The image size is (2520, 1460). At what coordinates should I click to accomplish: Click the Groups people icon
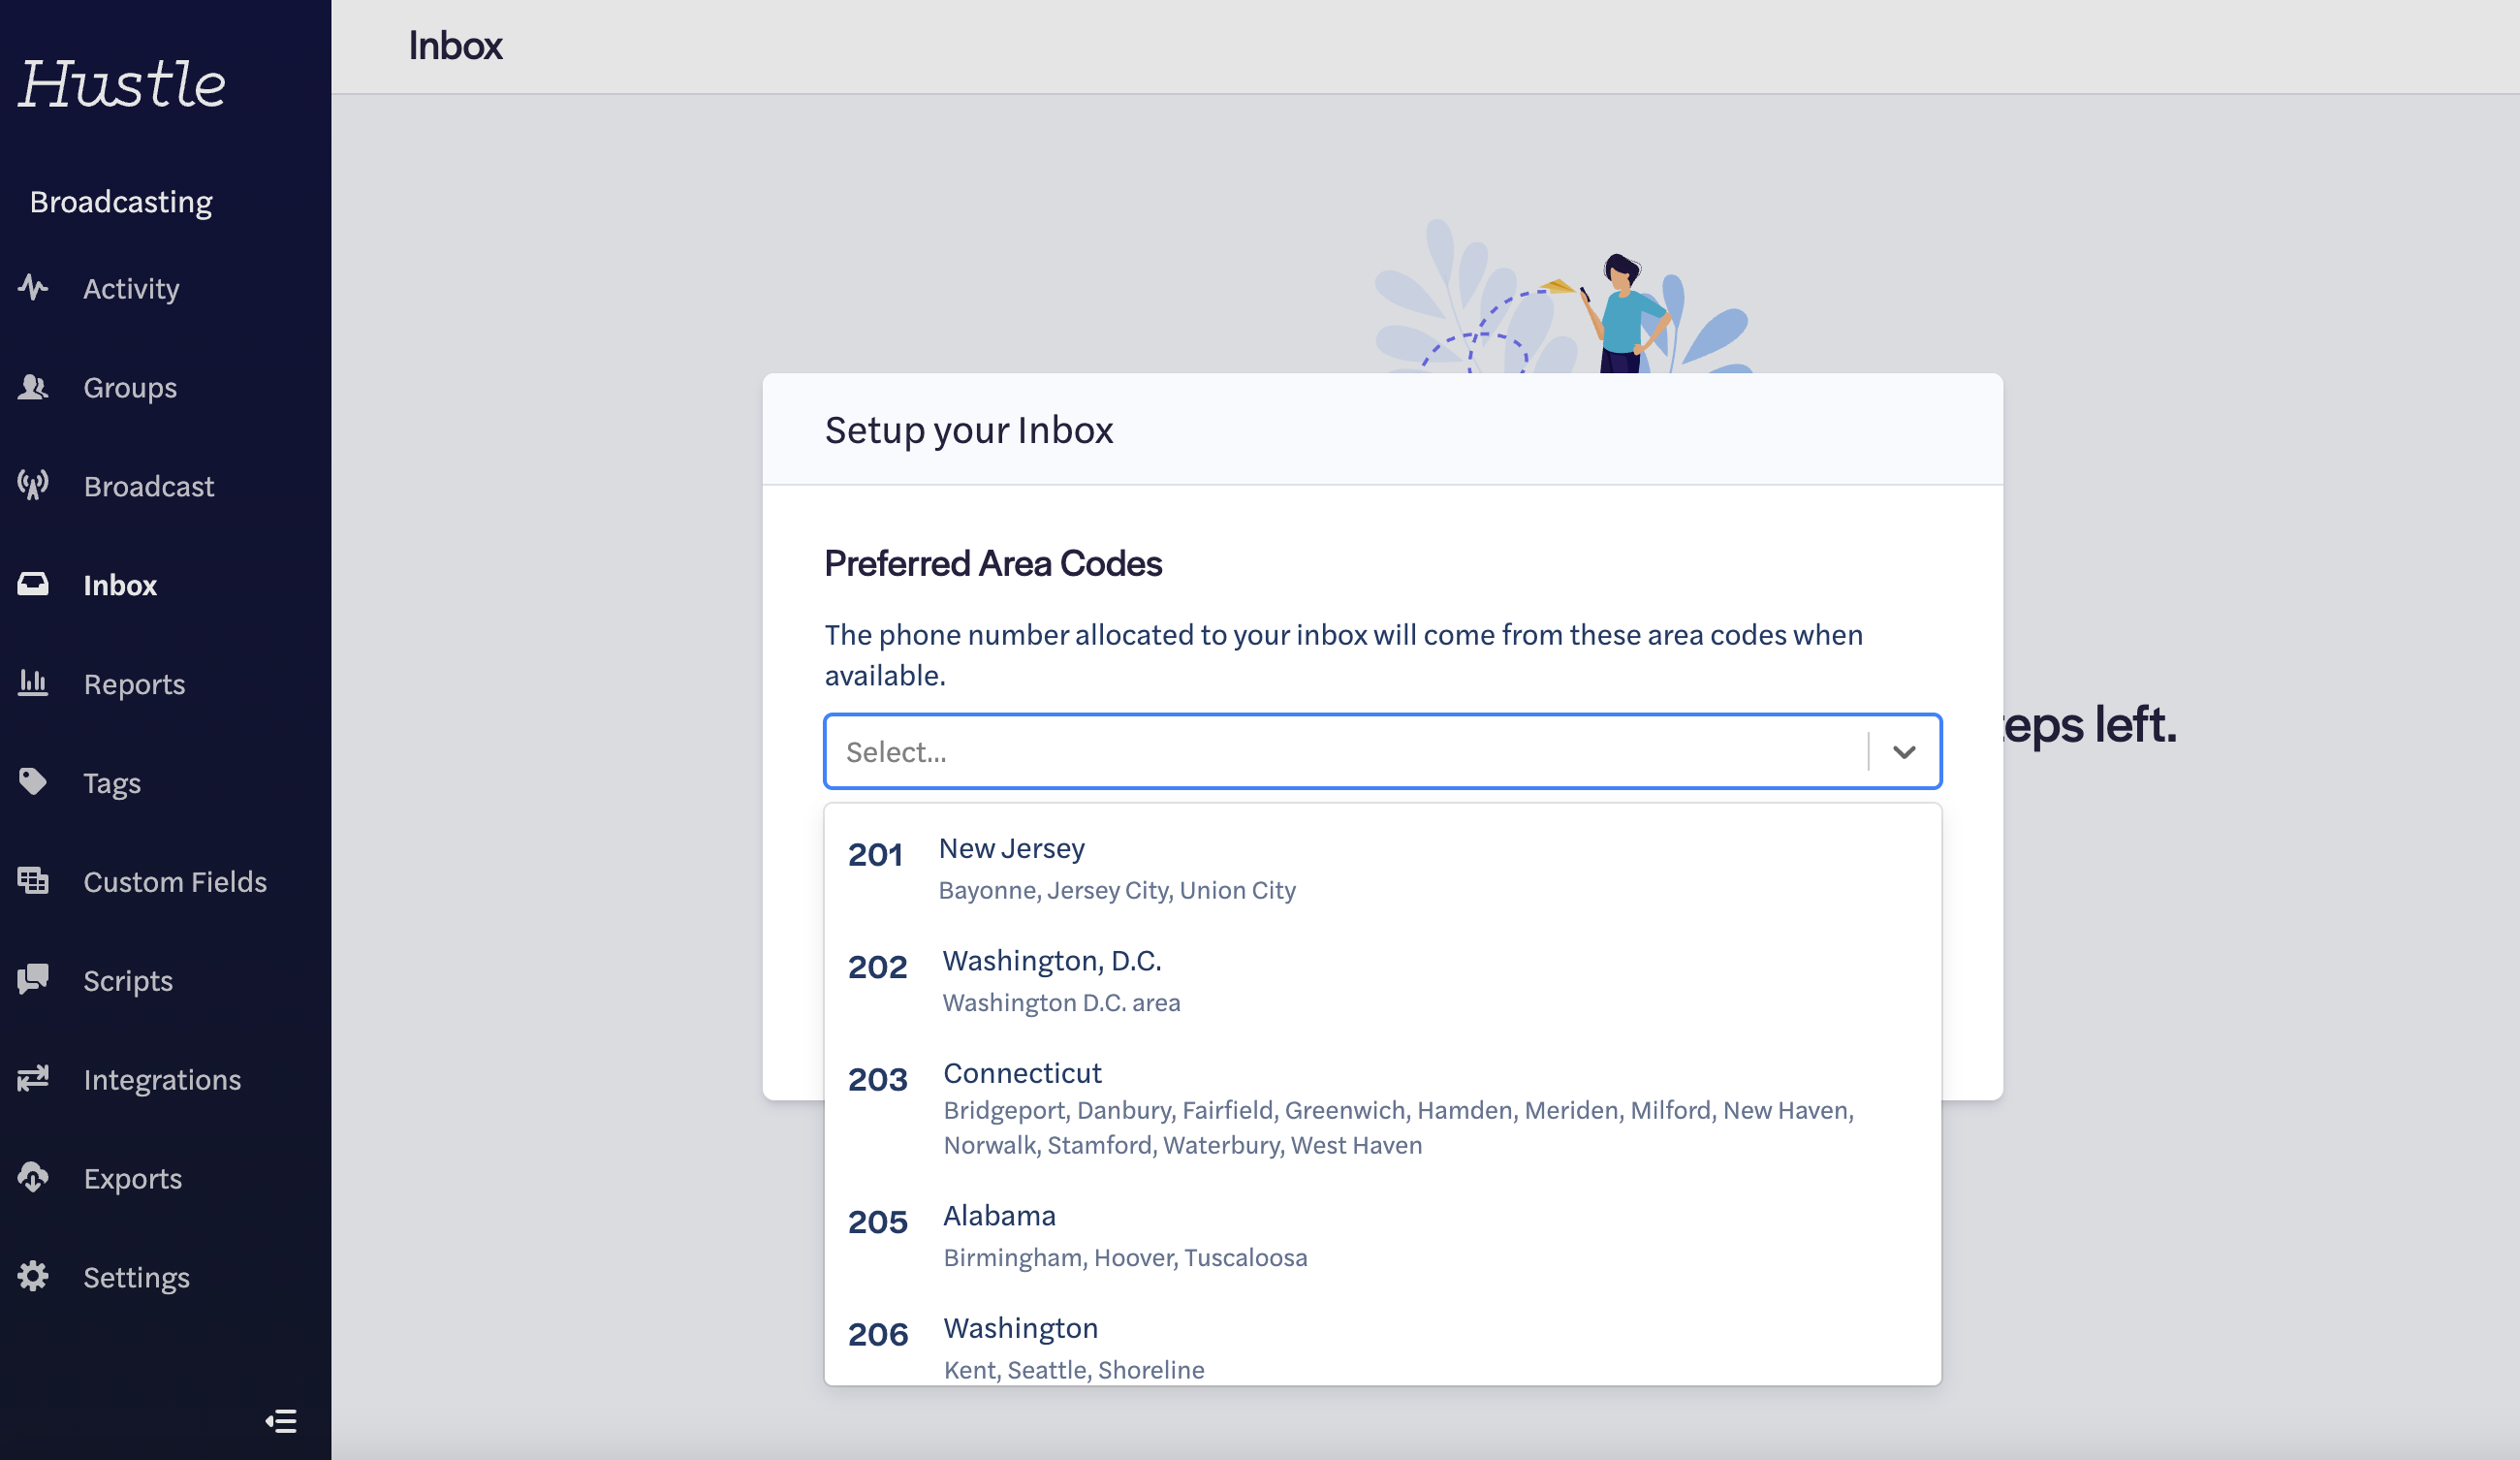coord(33,387)
